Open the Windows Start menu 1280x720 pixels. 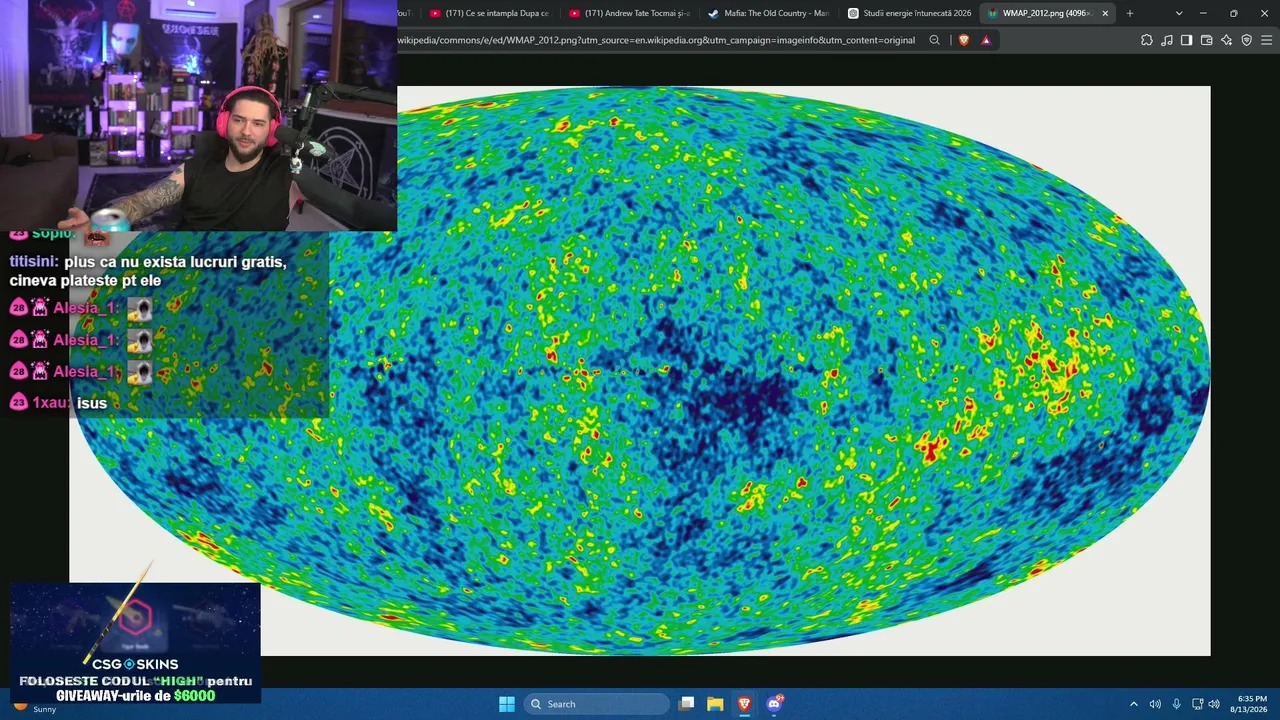click(507, 704)
